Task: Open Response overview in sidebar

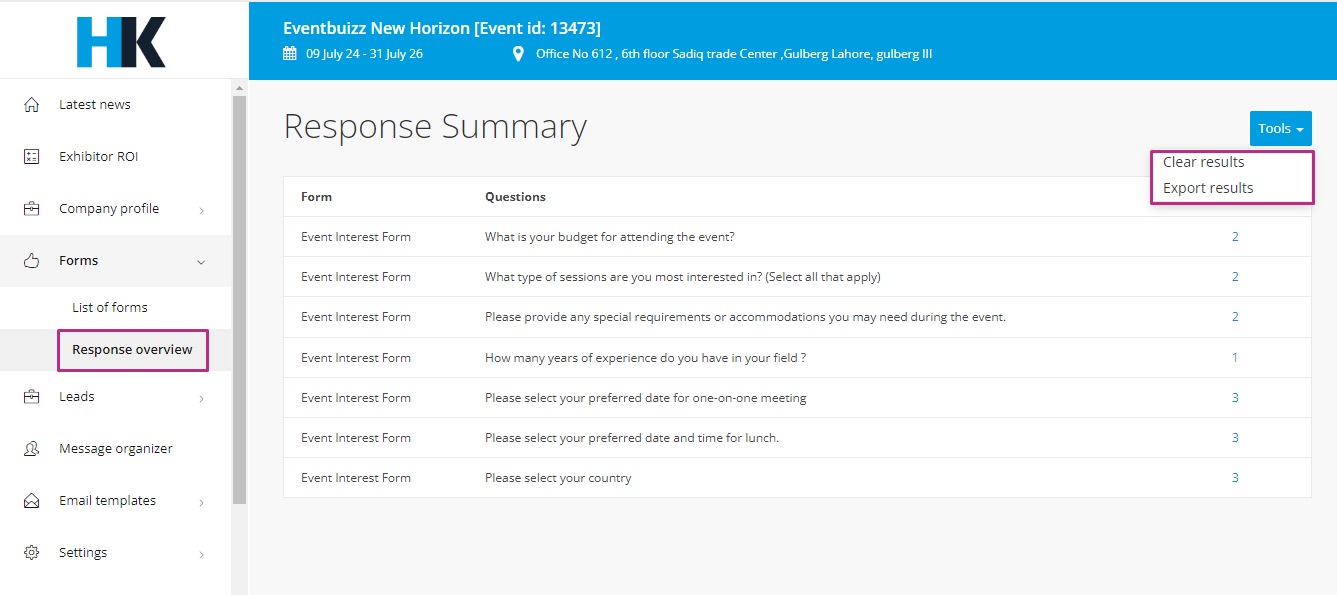Action: [x=132, y=350]
